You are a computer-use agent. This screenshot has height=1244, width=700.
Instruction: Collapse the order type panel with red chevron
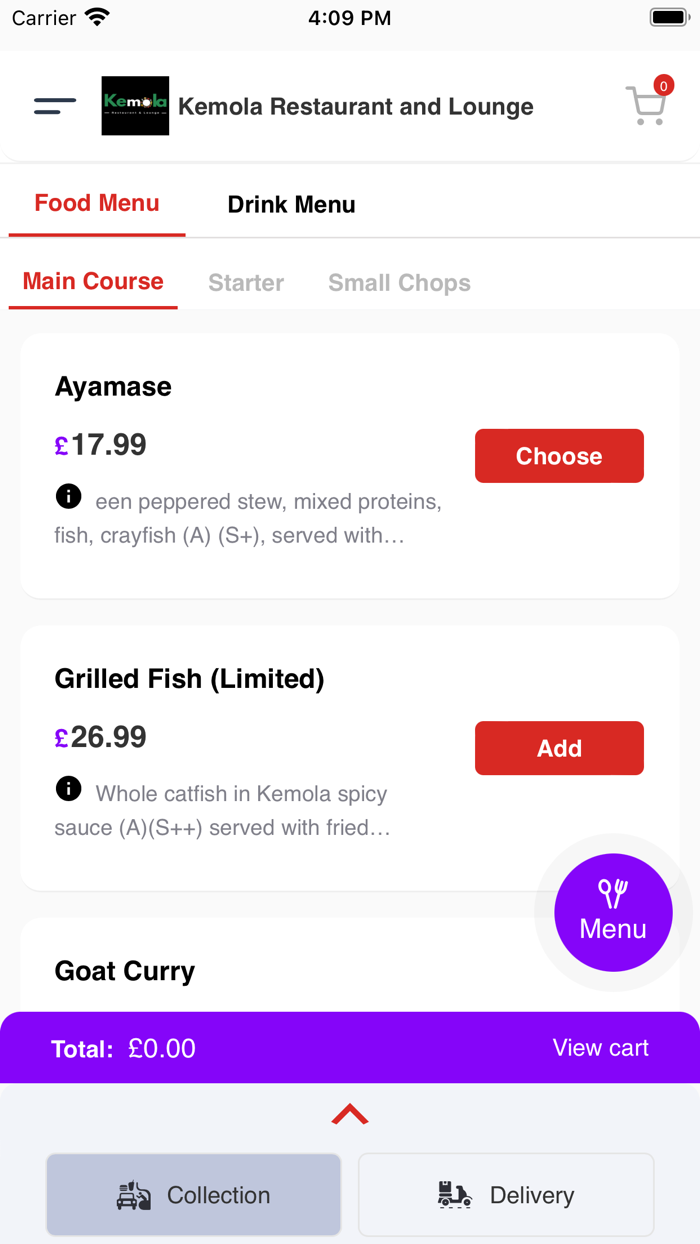point(350,1113)
